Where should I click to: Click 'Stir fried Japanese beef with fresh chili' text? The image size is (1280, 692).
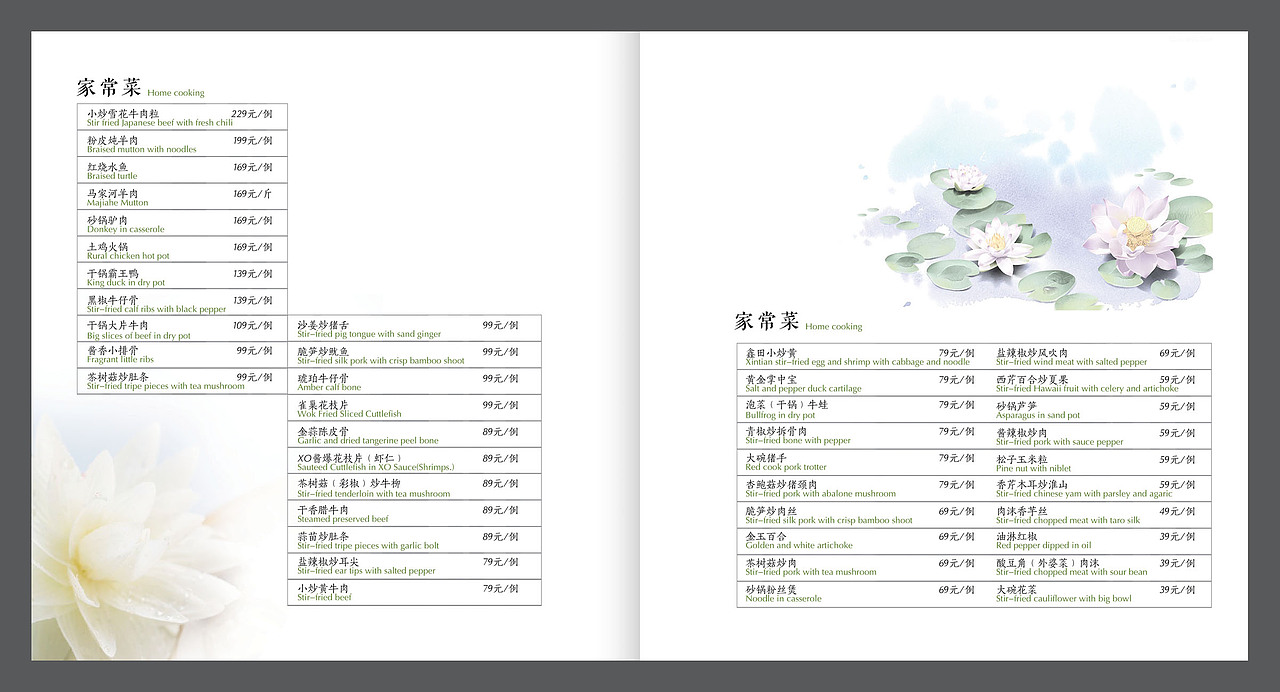pyautogui.click(x=160, y=123)
